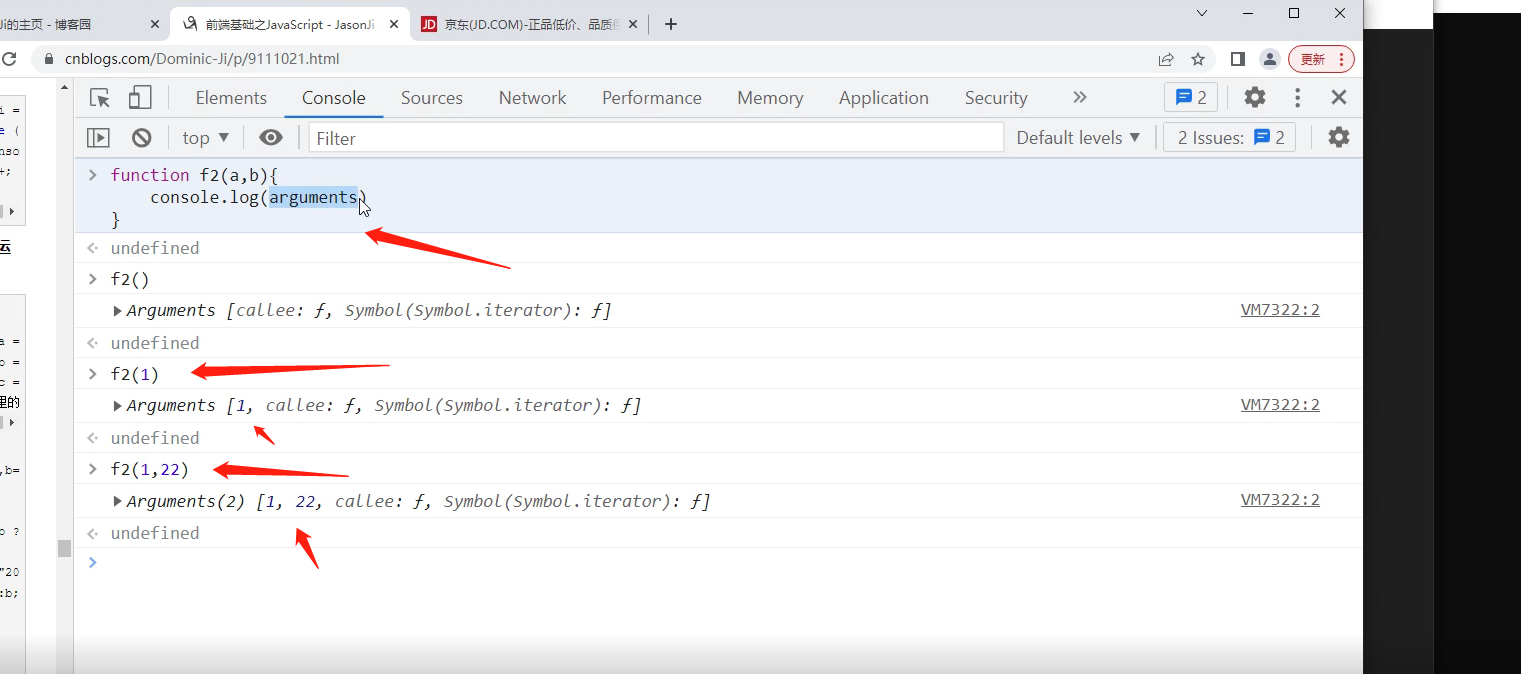
Task: Open the Chrome profile avatar
Action: click(x=1269, y=59)
